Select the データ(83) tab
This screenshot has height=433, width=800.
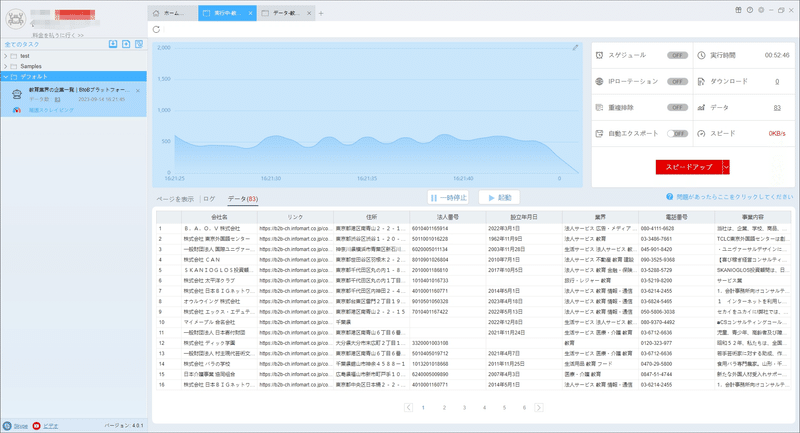pyautogui.click(x=243, y=199)
